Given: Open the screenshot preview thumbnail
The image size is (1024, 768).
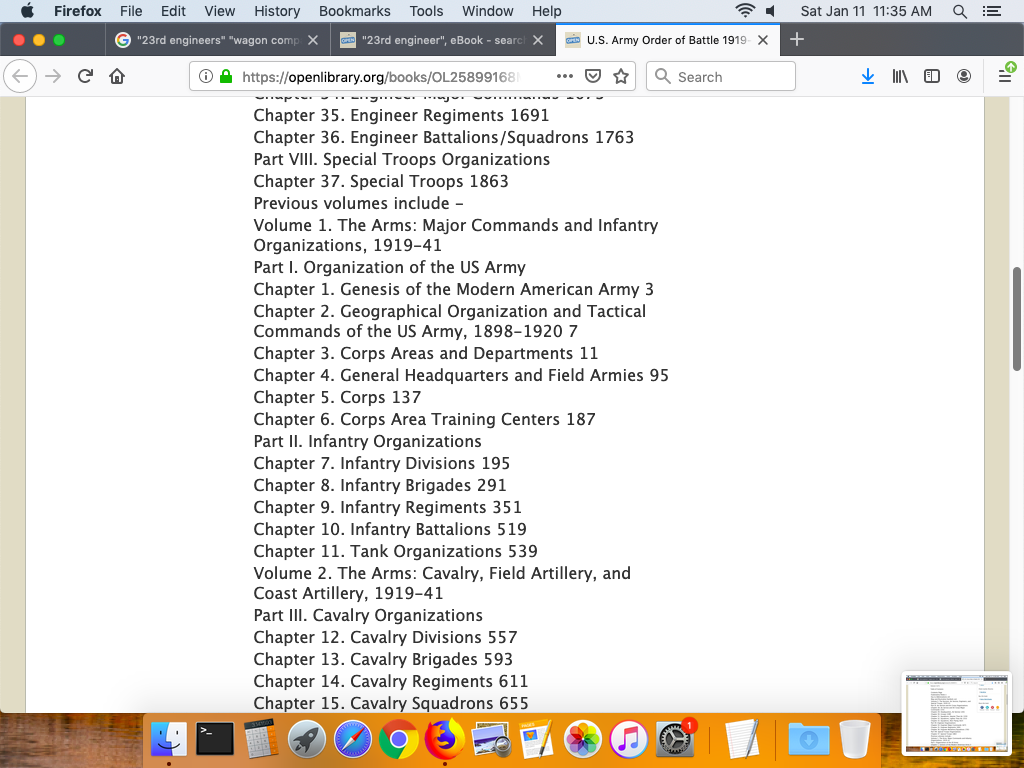Looking at the screenshot, I should pyautogui.click(x=957, y=712).
